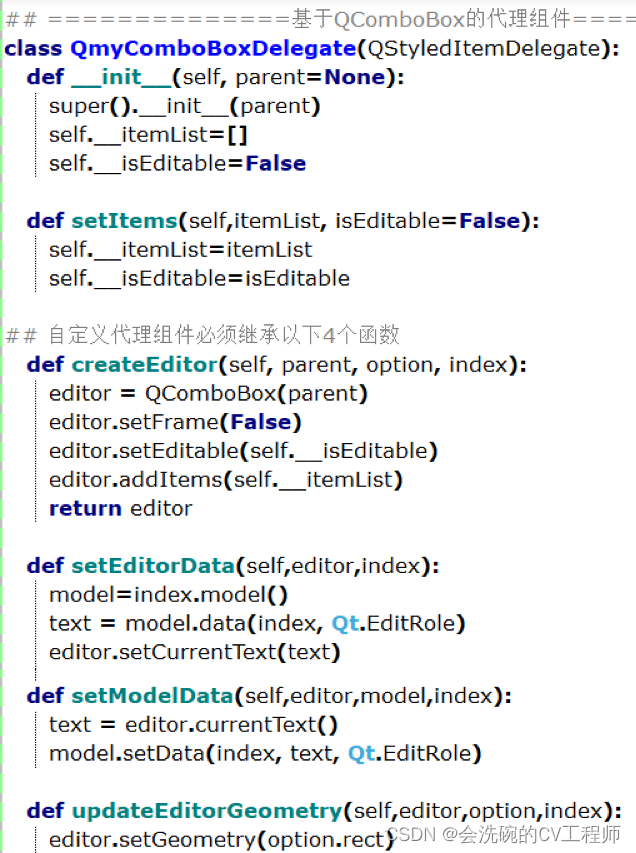Viewport: 636px width, 853px height.
Task: Click the editor.addItems(self.__itemList) line
Action: (226, 480)
